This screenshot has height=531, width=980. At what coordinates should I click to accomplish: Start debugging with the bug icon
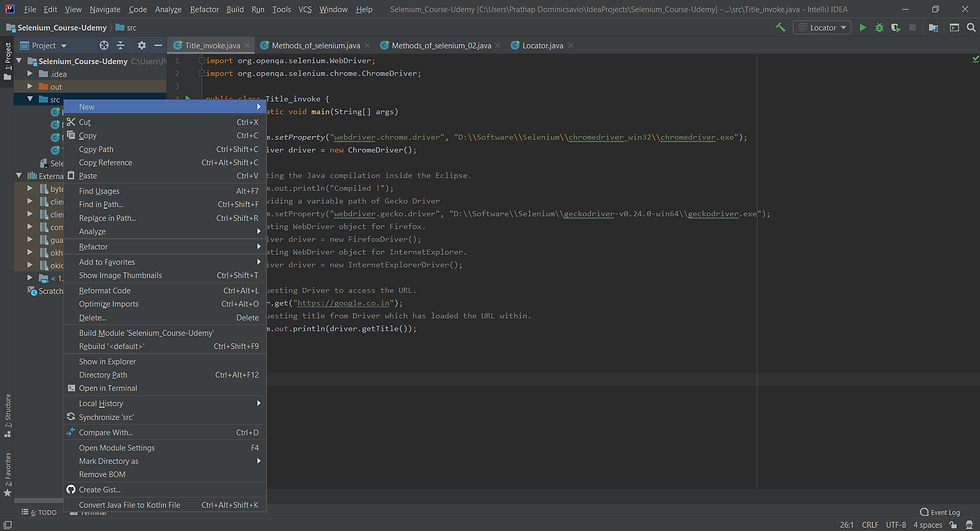(879, 27)
